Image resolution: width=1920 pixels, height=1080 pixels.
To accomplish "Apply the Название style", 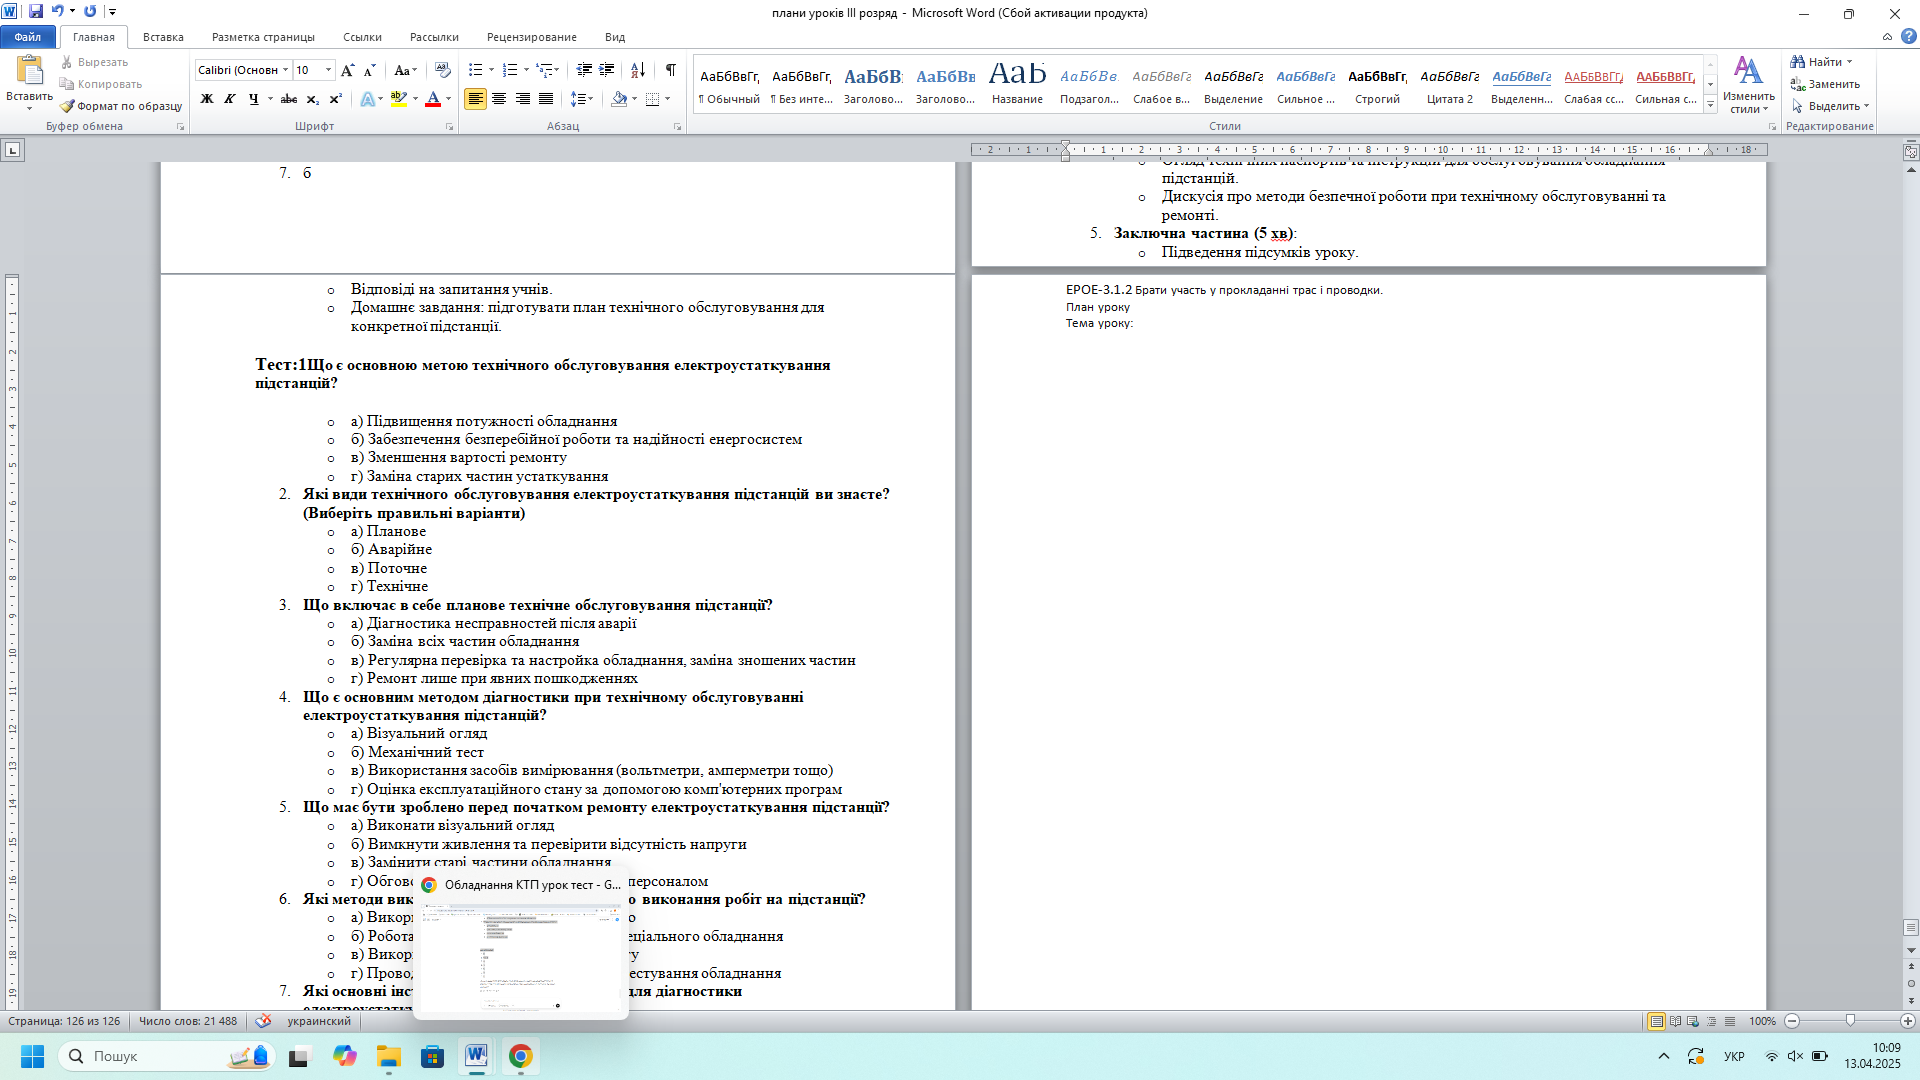I will point(1017,84).
